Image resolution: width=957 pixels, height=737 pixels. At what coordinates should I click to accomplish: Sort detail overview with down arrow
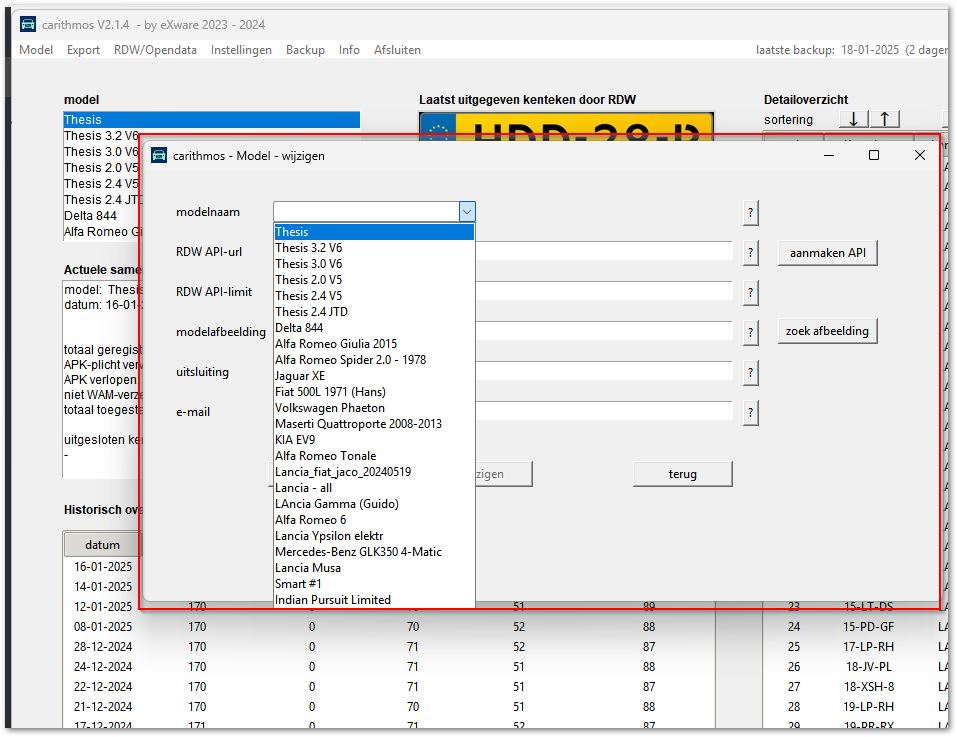coord(853,120)
